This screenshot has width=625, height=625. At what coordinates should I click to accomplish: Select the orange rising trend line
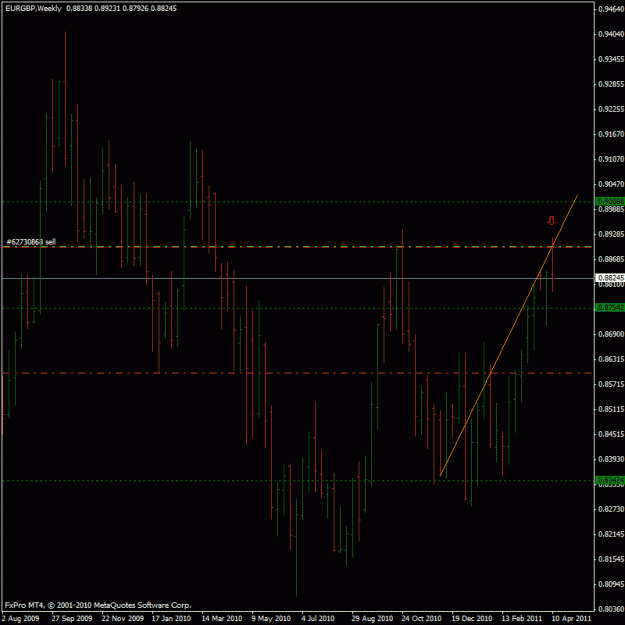click(x=509, y=335)
